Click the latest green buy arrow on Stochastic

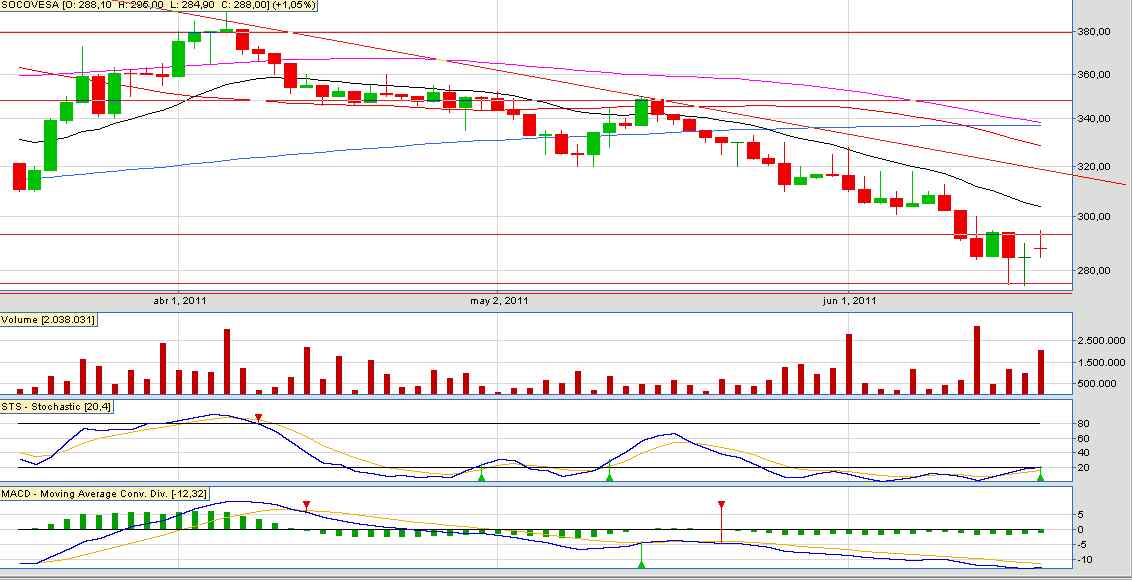1040,475
